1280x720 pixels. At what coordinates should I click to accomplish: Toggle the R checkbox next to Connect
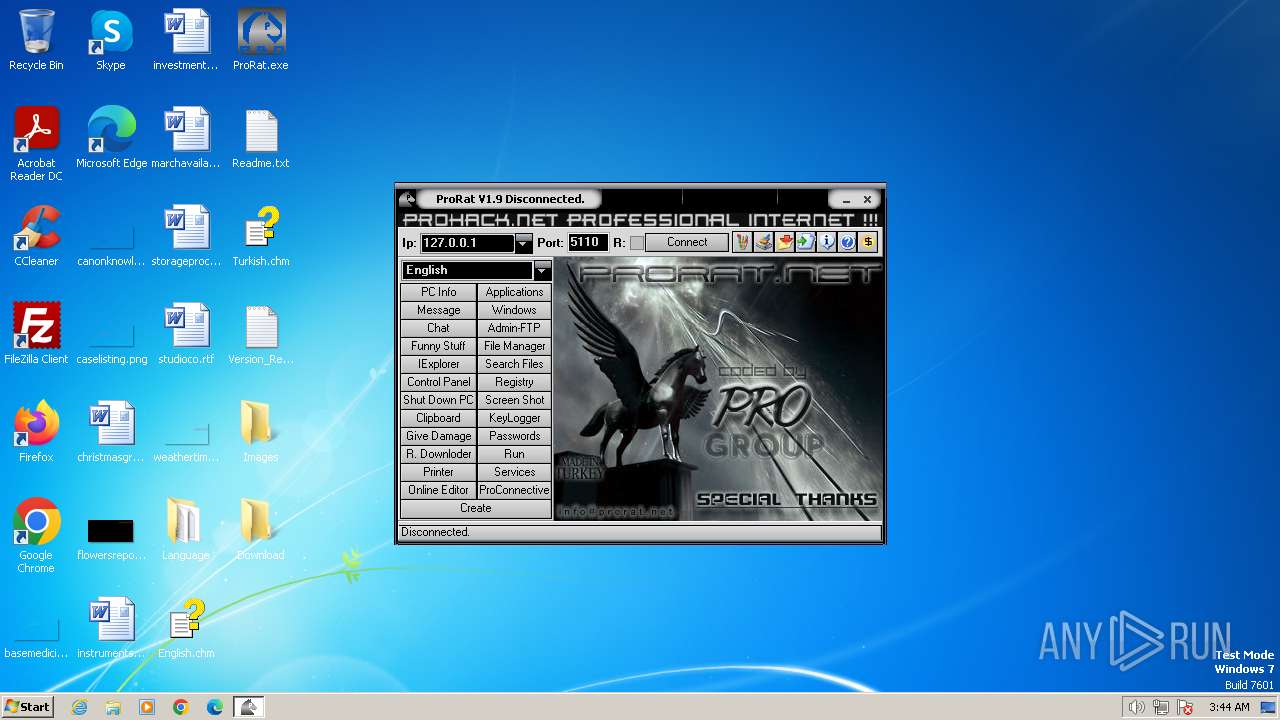(636, 243)
